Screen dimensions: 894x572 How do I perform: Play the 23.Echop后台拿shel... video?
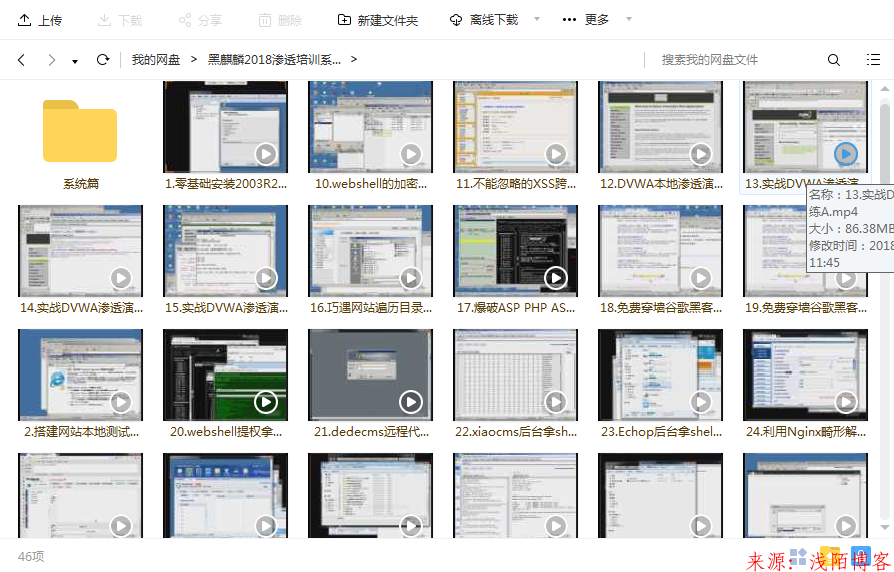pyautogui.click(x=701, y=402)
